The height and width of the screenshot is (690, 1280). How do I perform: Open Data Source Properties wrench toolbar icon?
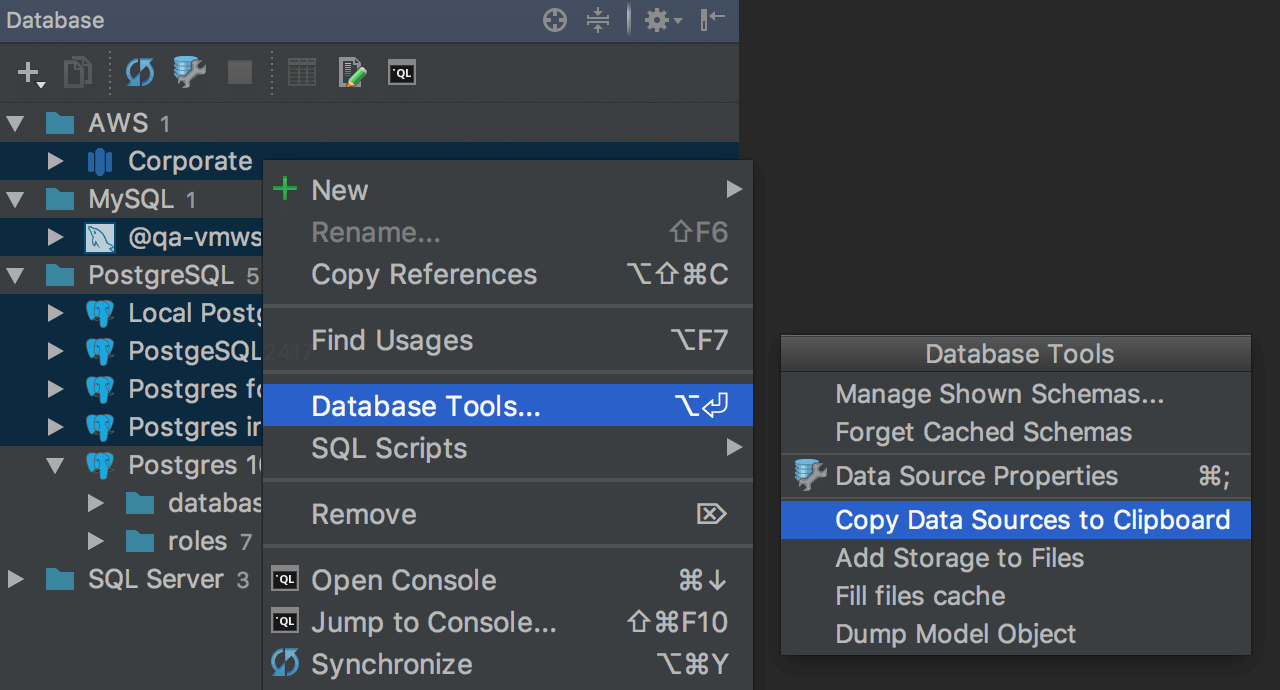189,73
